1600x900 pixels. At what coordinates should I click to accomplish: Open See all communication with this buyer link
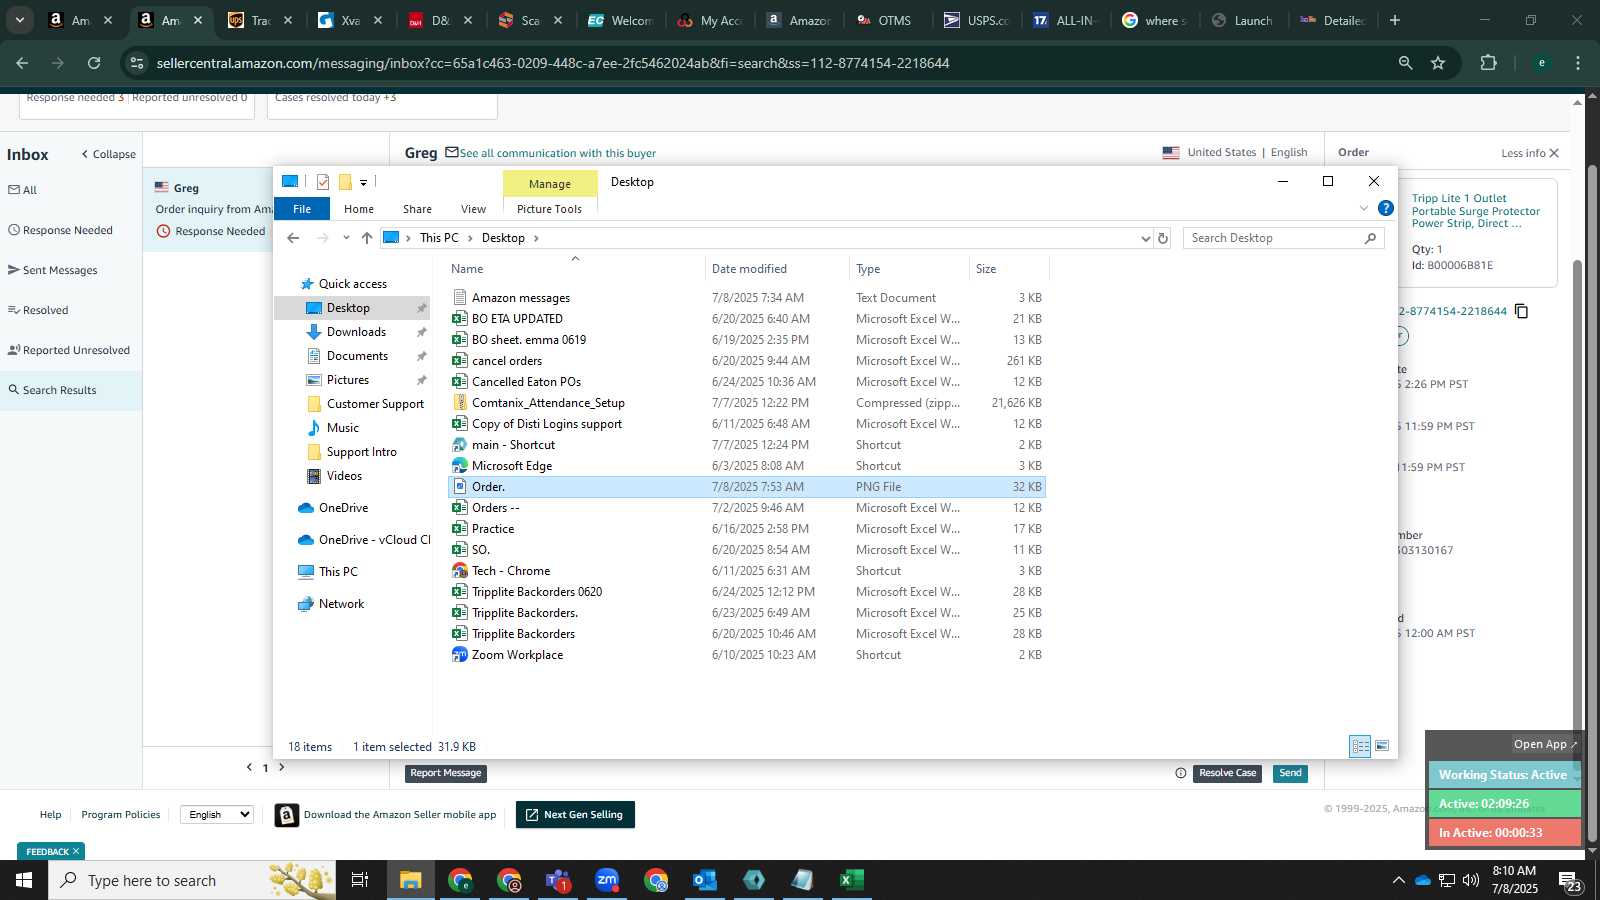[557, 153]
